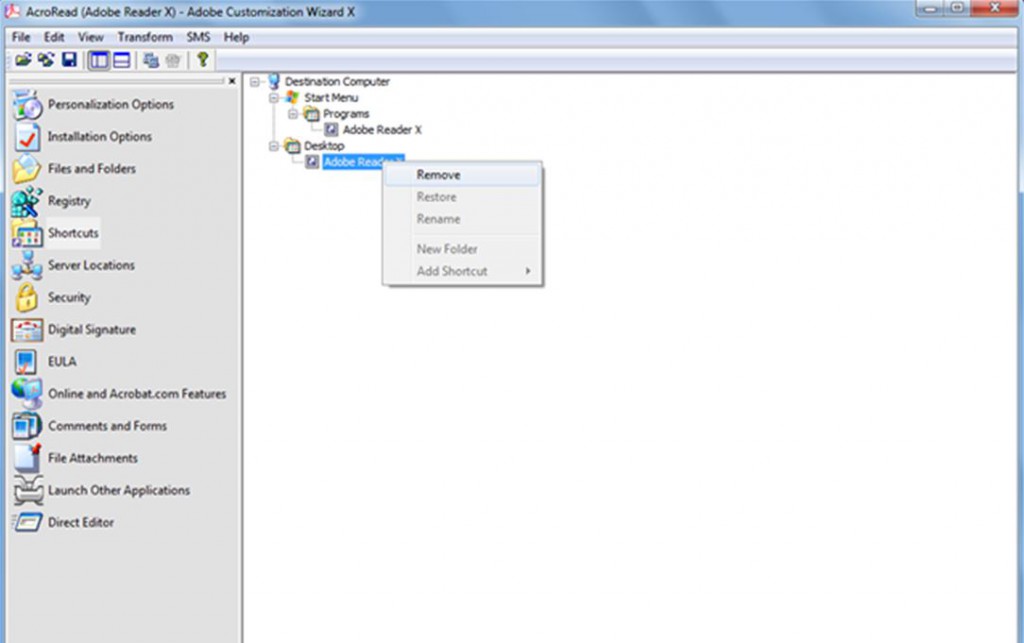Select the Registry icon in the sidebar
1024x643 pixels.
tap(27, 201)
